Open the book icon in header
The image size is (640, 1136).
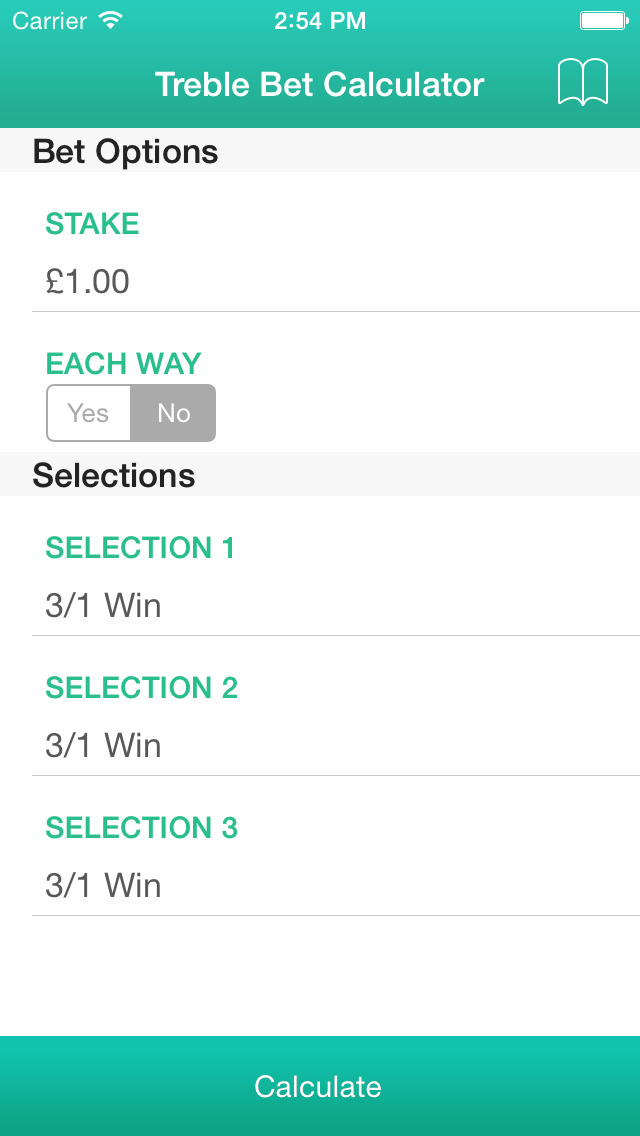tap(582, 83)
